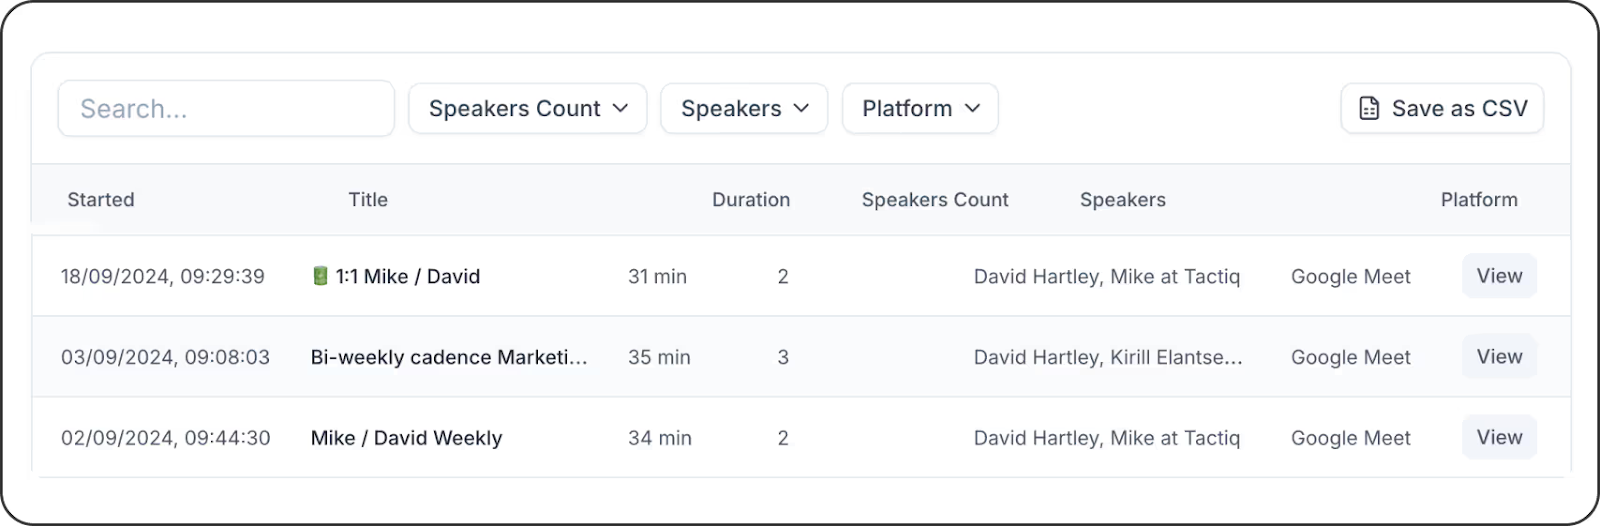Click the Duration column header
The height and width of the screenshot is (526, 1600).
[750, 200]
